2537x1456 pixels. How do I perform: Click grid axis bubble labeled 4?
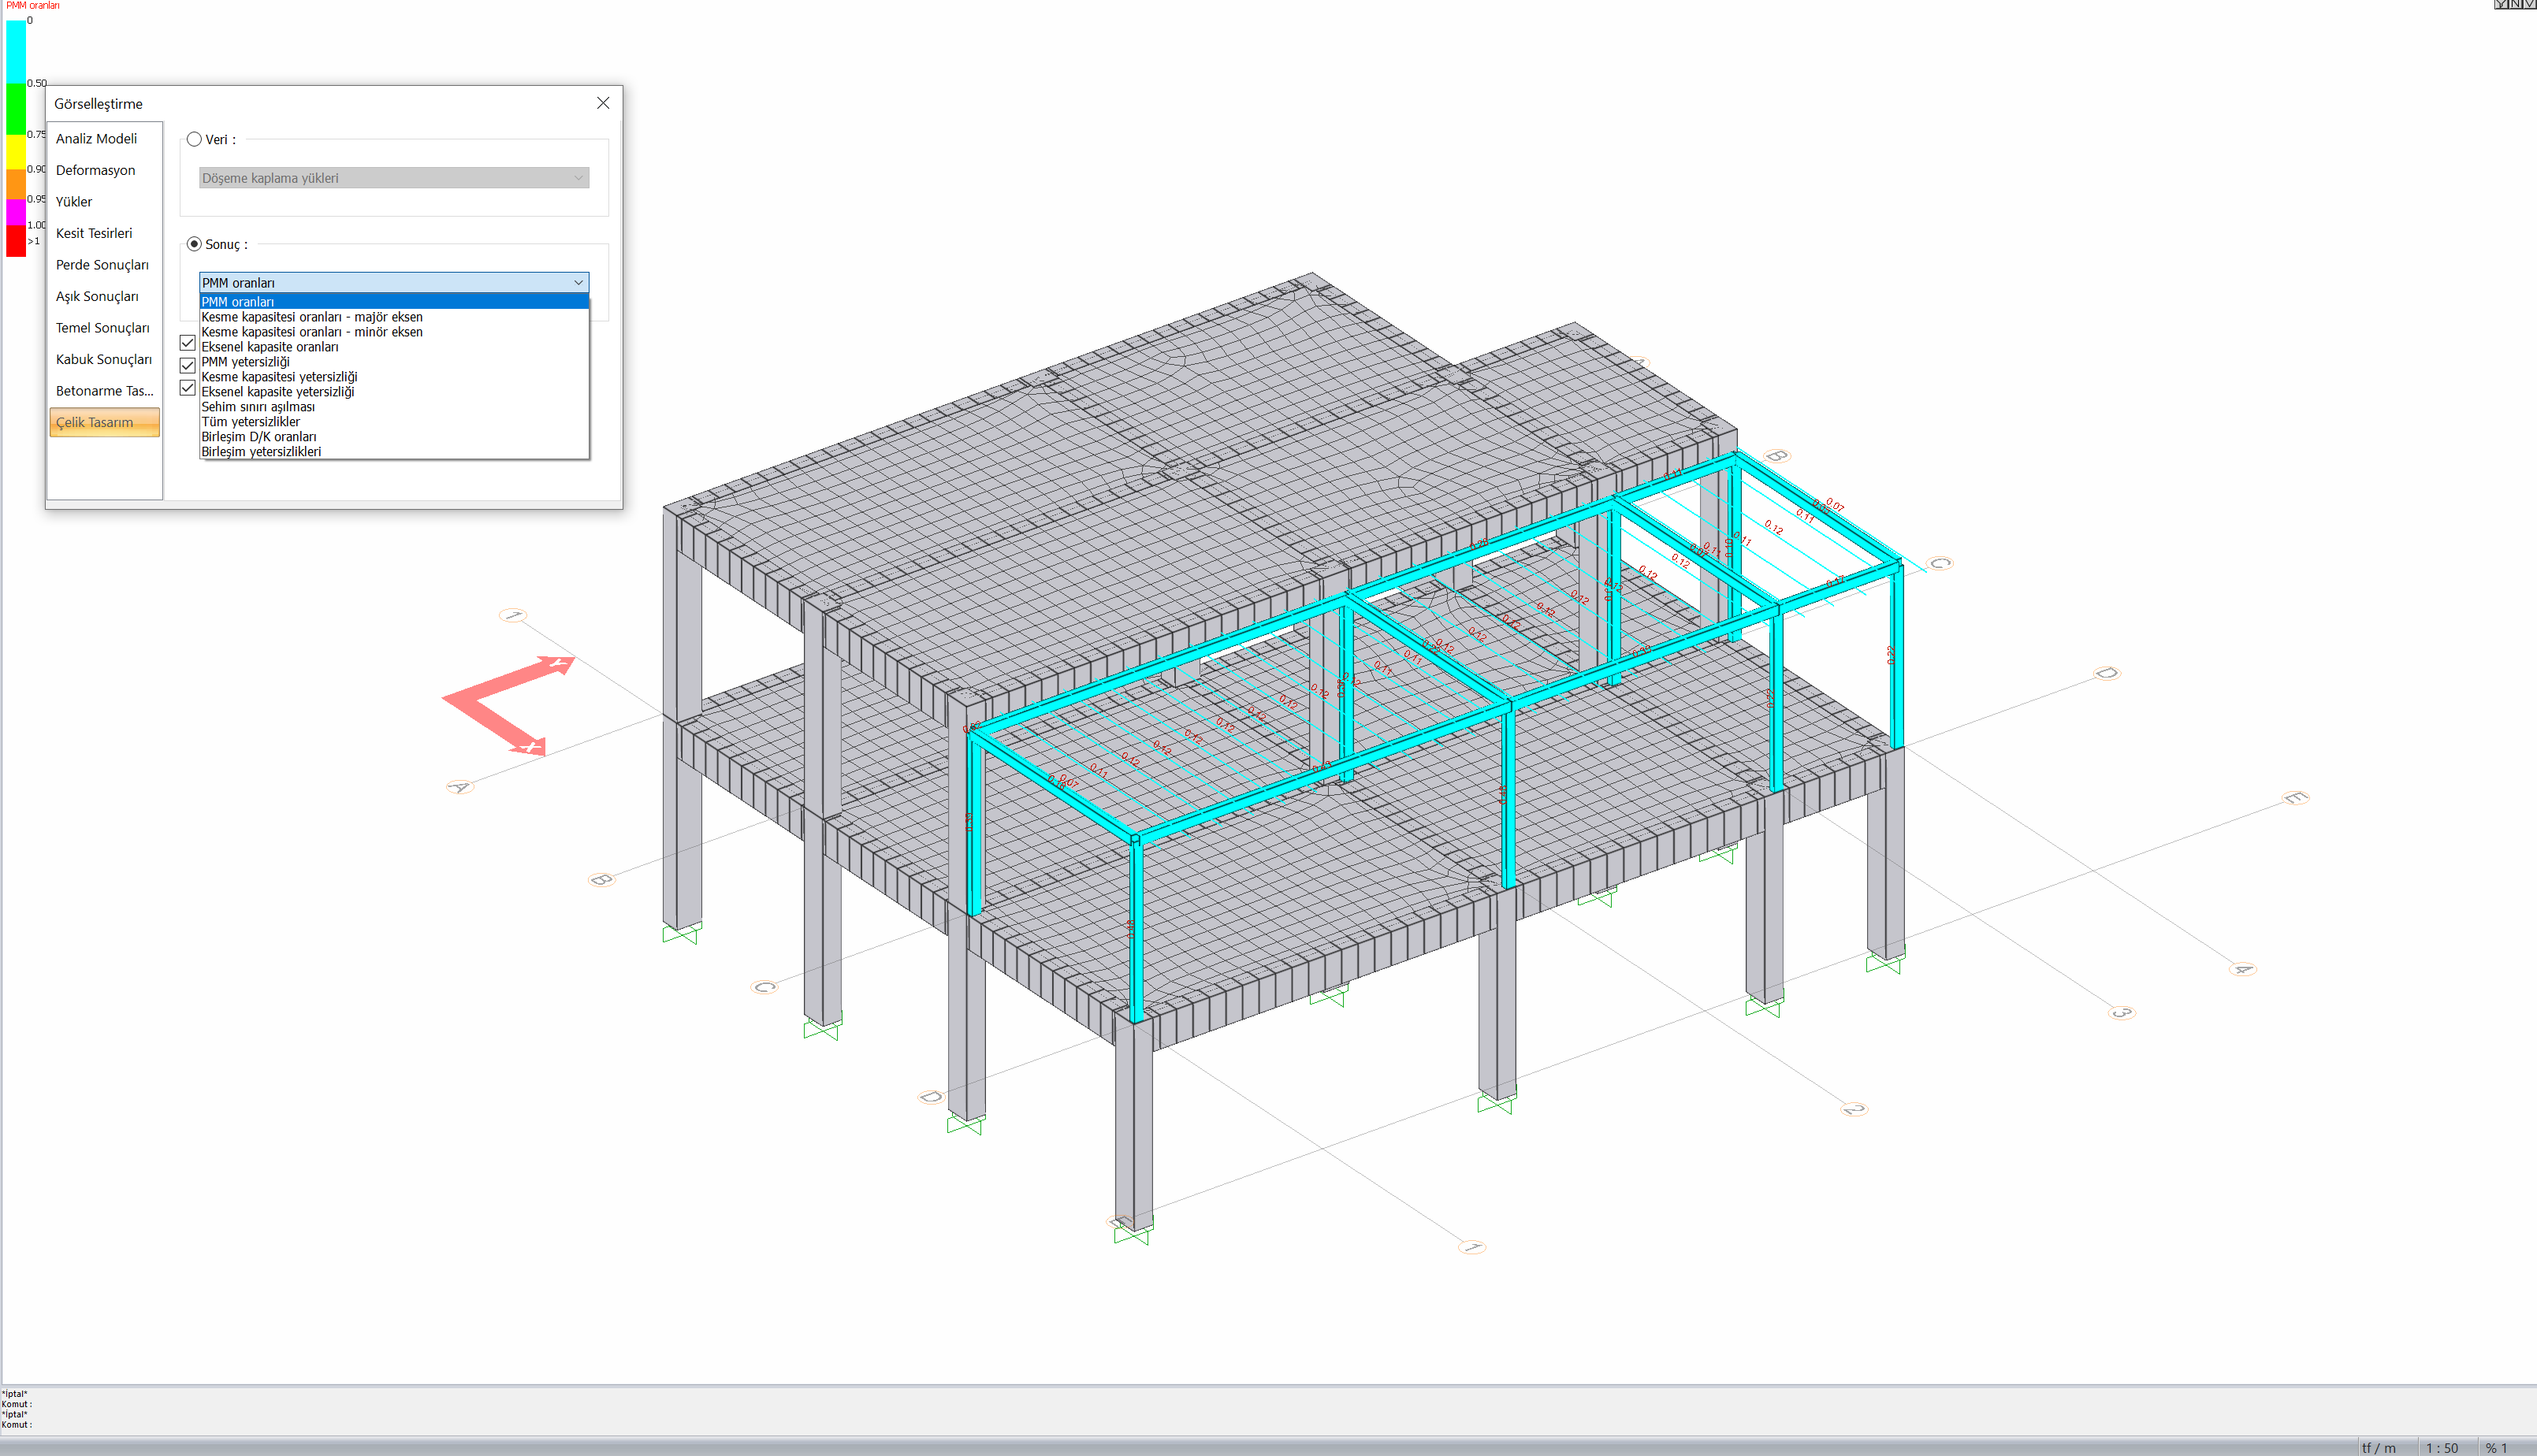[x=2242, y=969]
